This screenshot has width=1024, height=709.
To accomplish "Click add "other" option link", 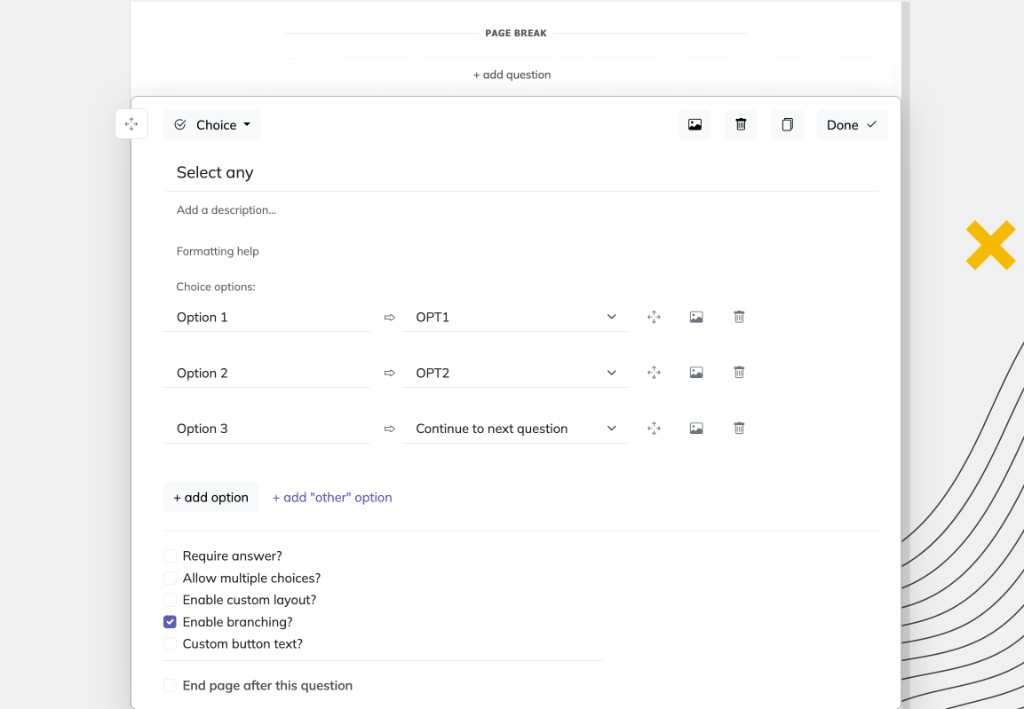I will coord(332,497).
